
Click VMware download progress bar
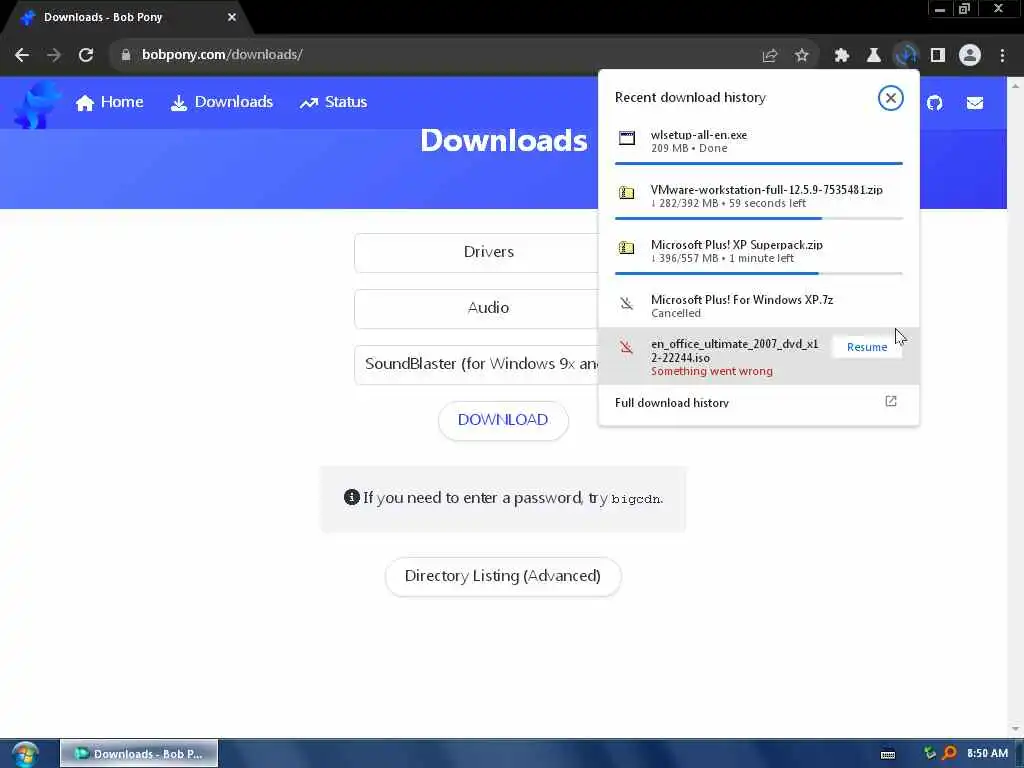[x=758, y=218]
